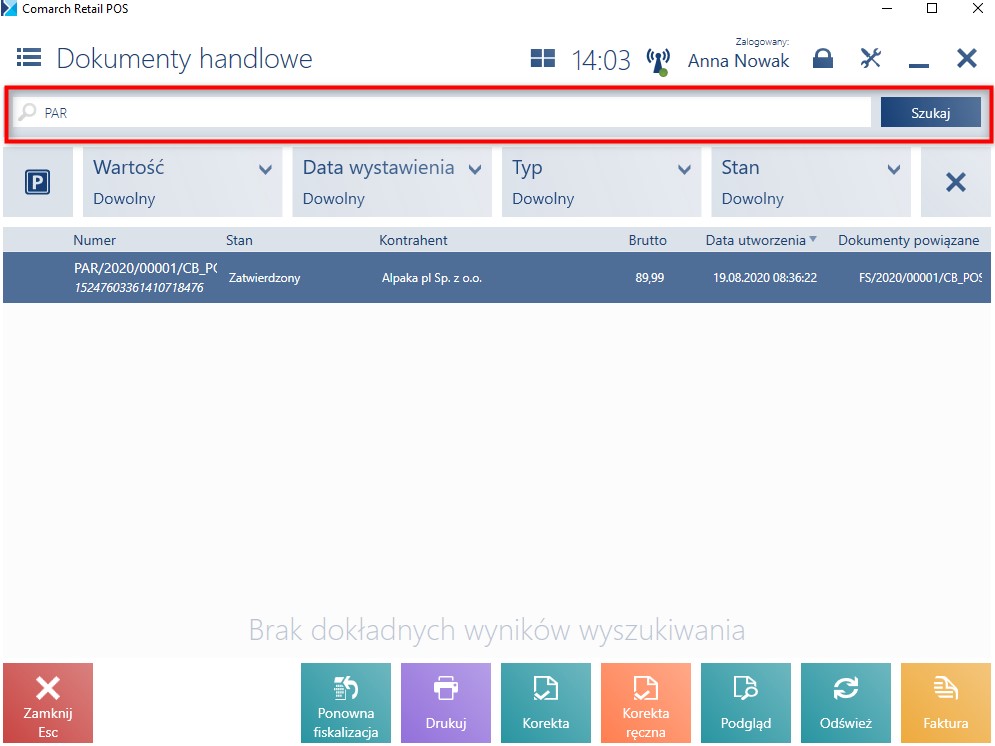Click the Zatwierdzony status cell
The height and width of the screenshot is (746, 995).
pos(264,278)
